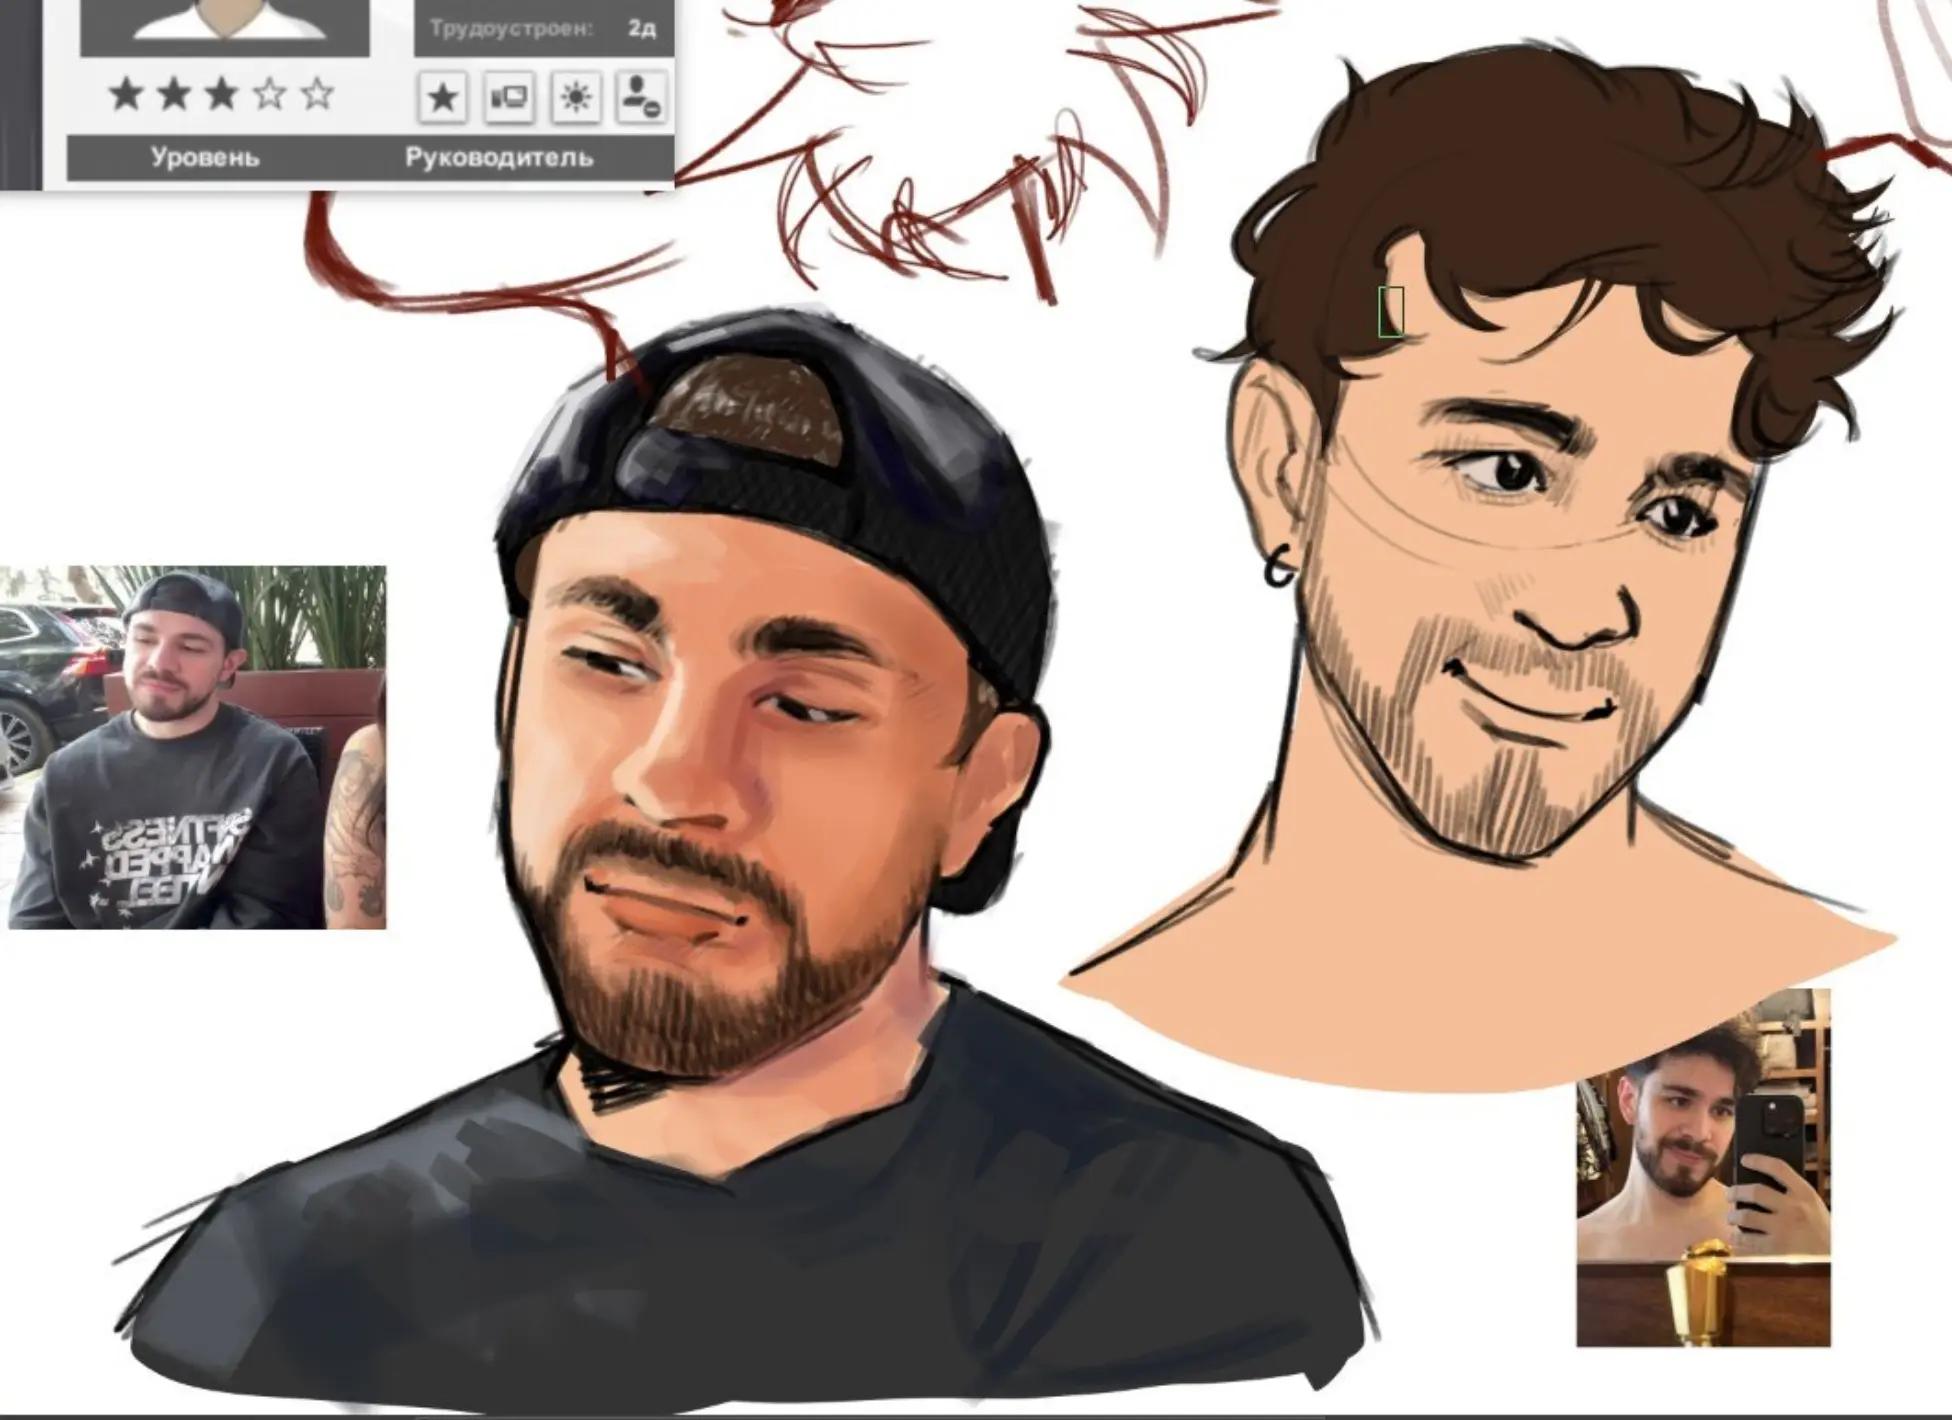
Task: Click the '2д' value
Action: pos(642,28)
